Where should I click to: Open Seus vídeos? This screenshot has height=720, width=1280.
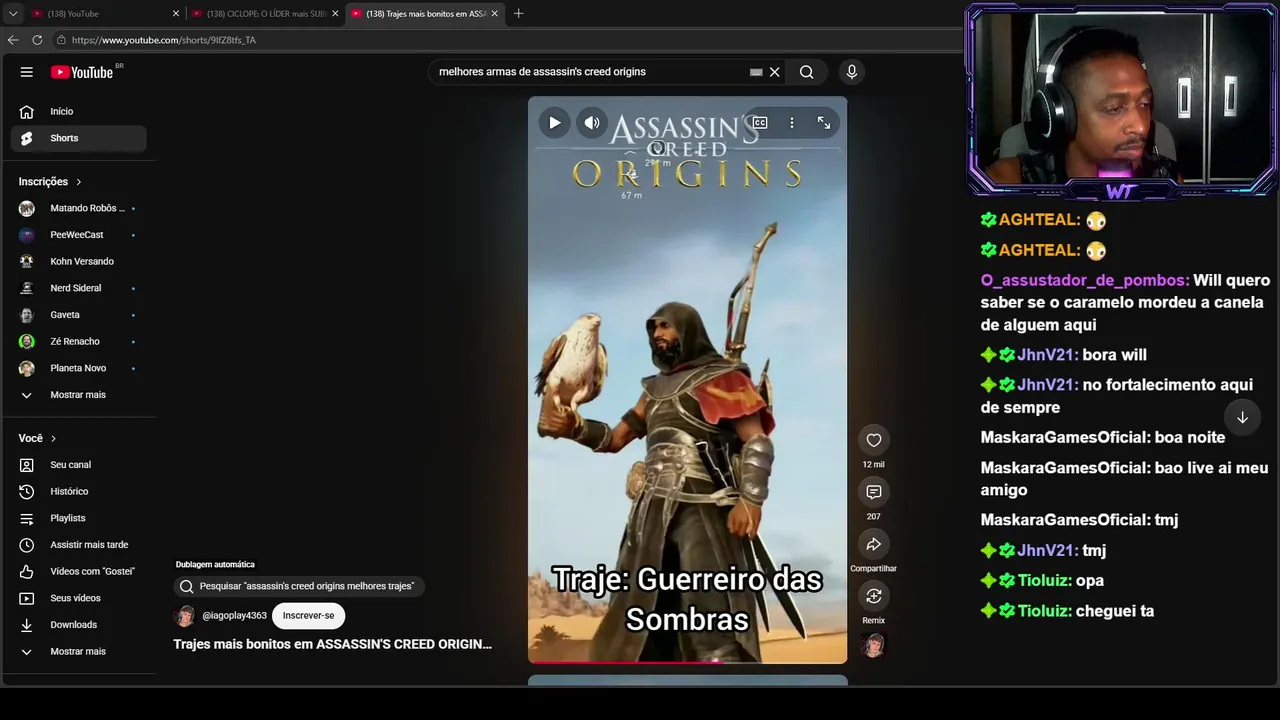(x=78, y=598)
